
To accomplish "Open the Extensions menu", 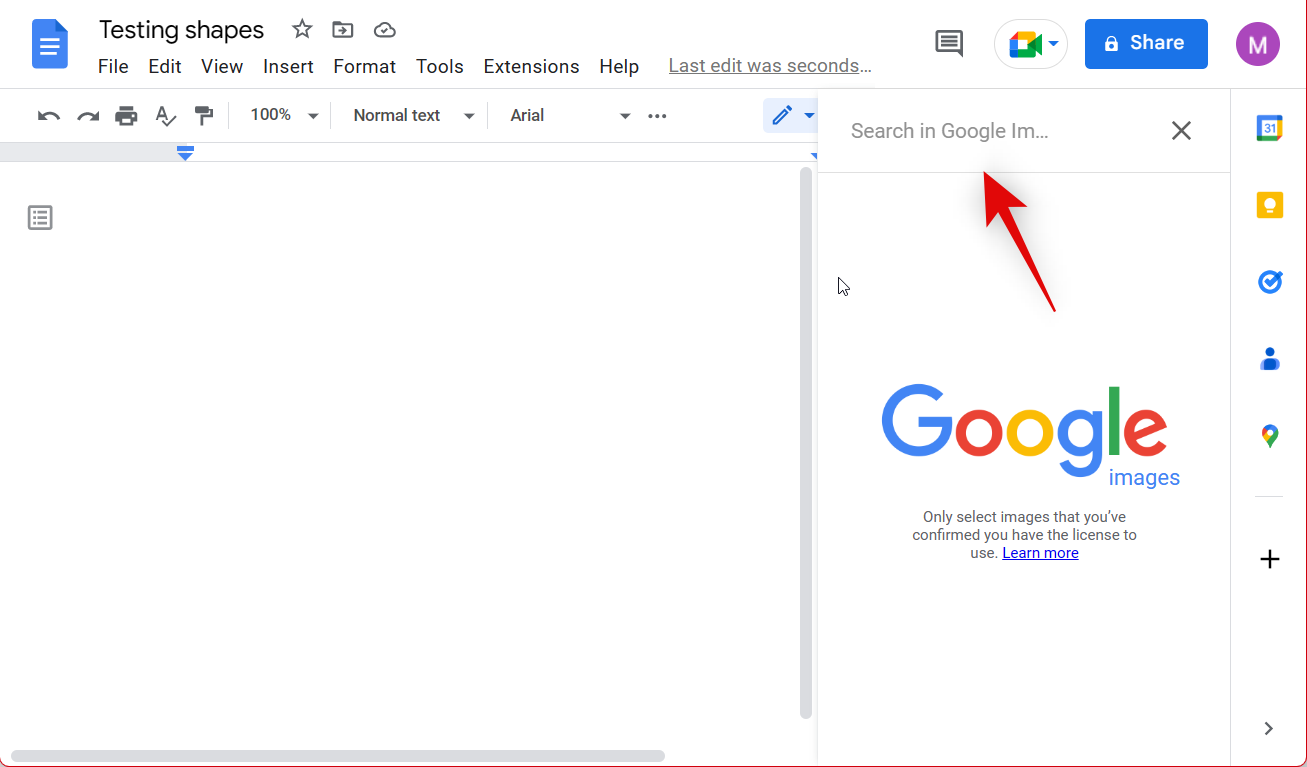I will coord(531,67).
